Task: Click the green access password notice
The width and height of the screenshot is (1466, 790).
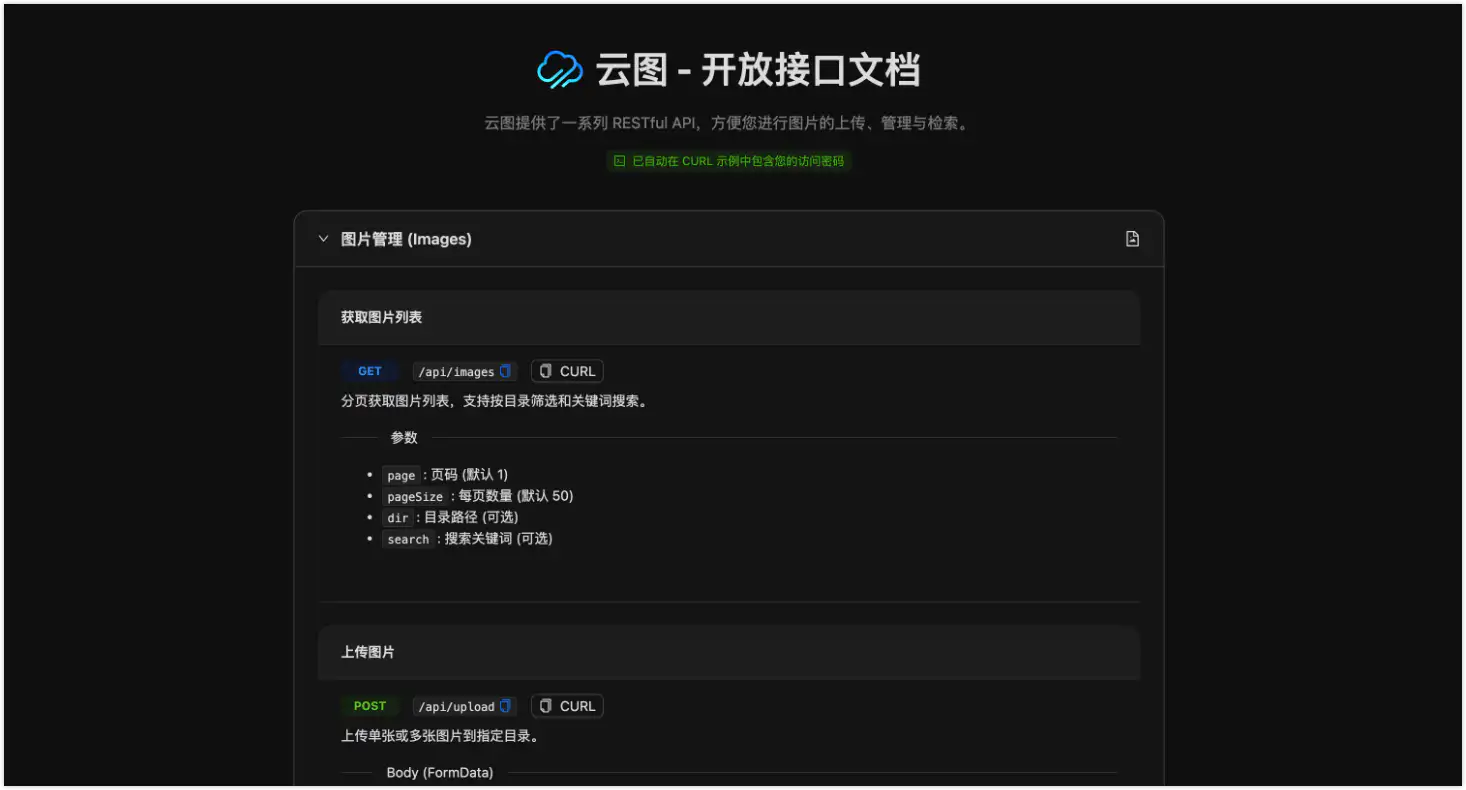Action: tap(729, 160)
